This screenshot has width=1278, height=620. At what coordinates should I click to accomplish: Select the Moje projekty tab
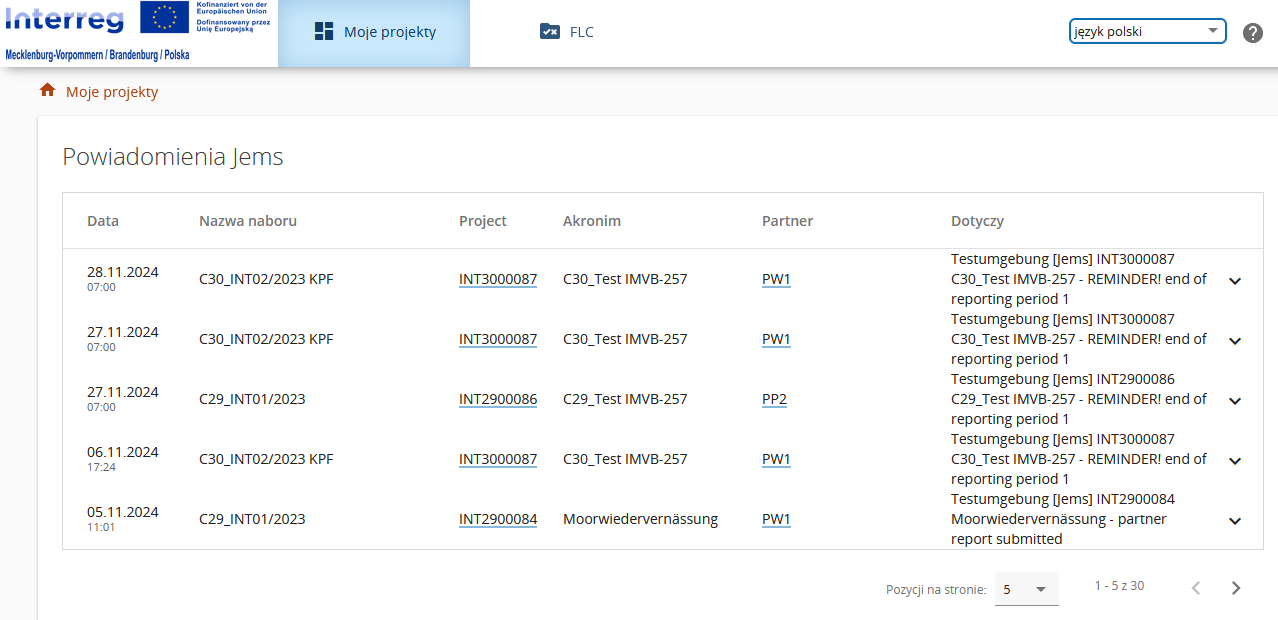click(374, 32)
